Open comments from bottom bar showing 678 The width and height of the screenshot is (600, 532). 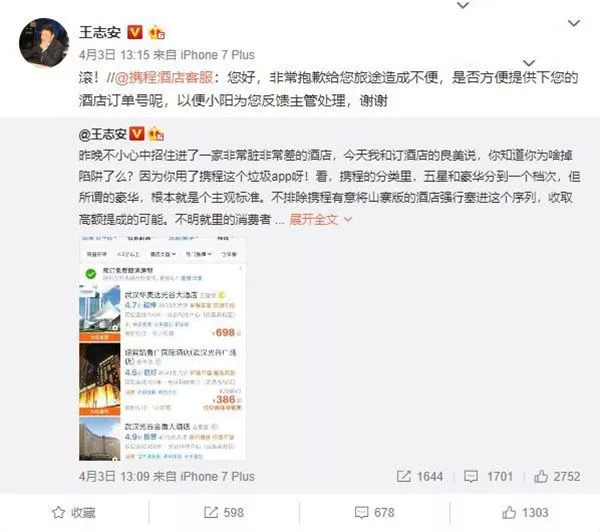coord(375,512)
